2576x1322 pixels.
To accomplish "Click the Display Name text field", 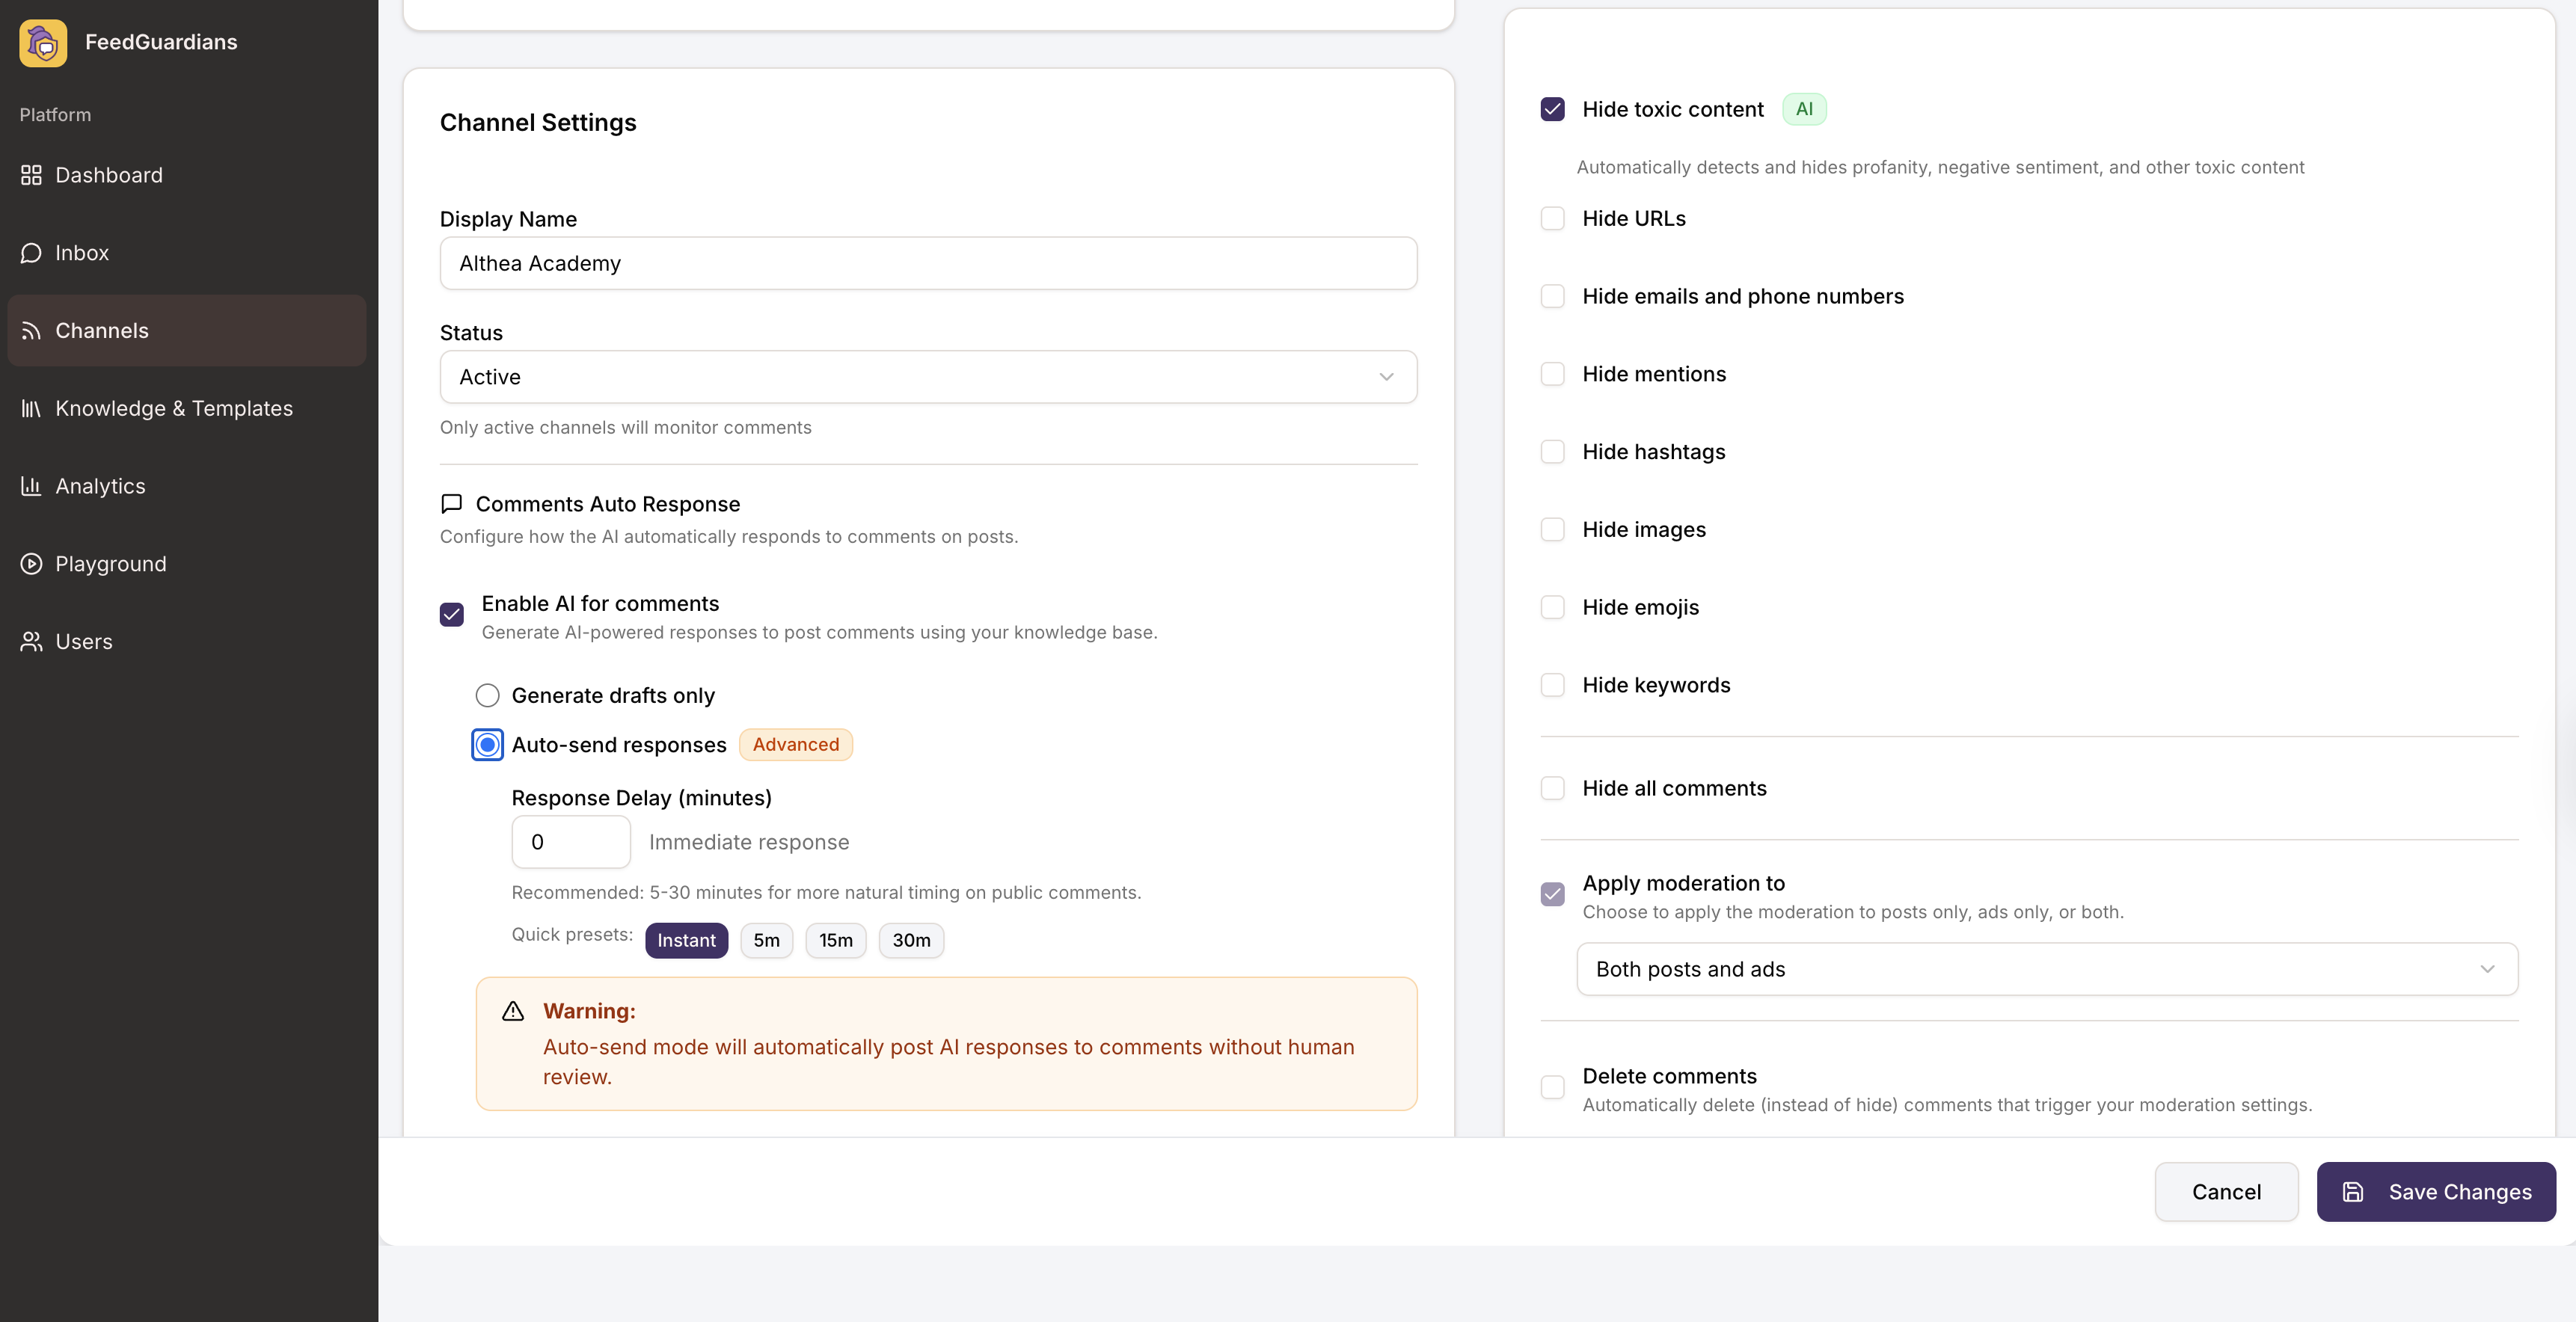I will coord(928,263).
